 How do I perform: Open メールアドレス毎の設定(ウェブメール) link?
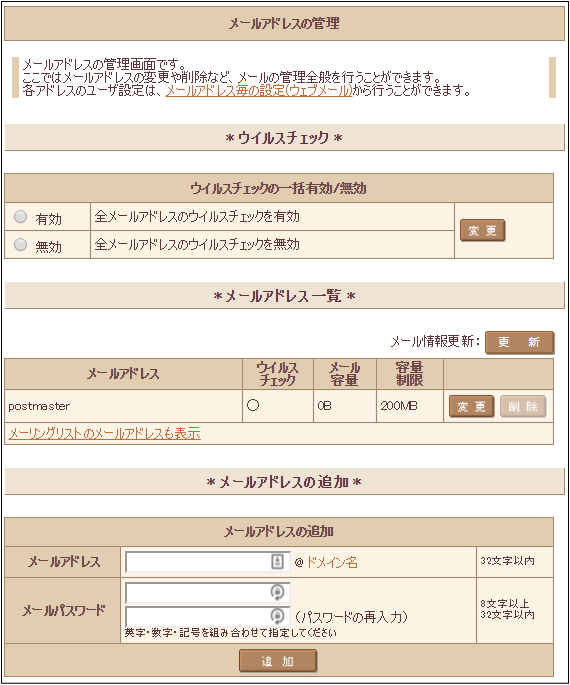(259, 90)
